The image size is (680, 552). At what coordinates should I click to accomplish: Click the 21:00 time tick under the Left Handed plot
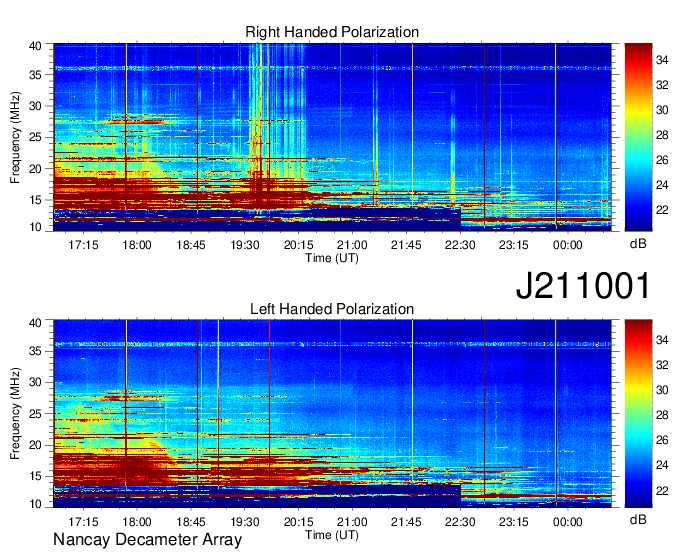click(352, 522)
